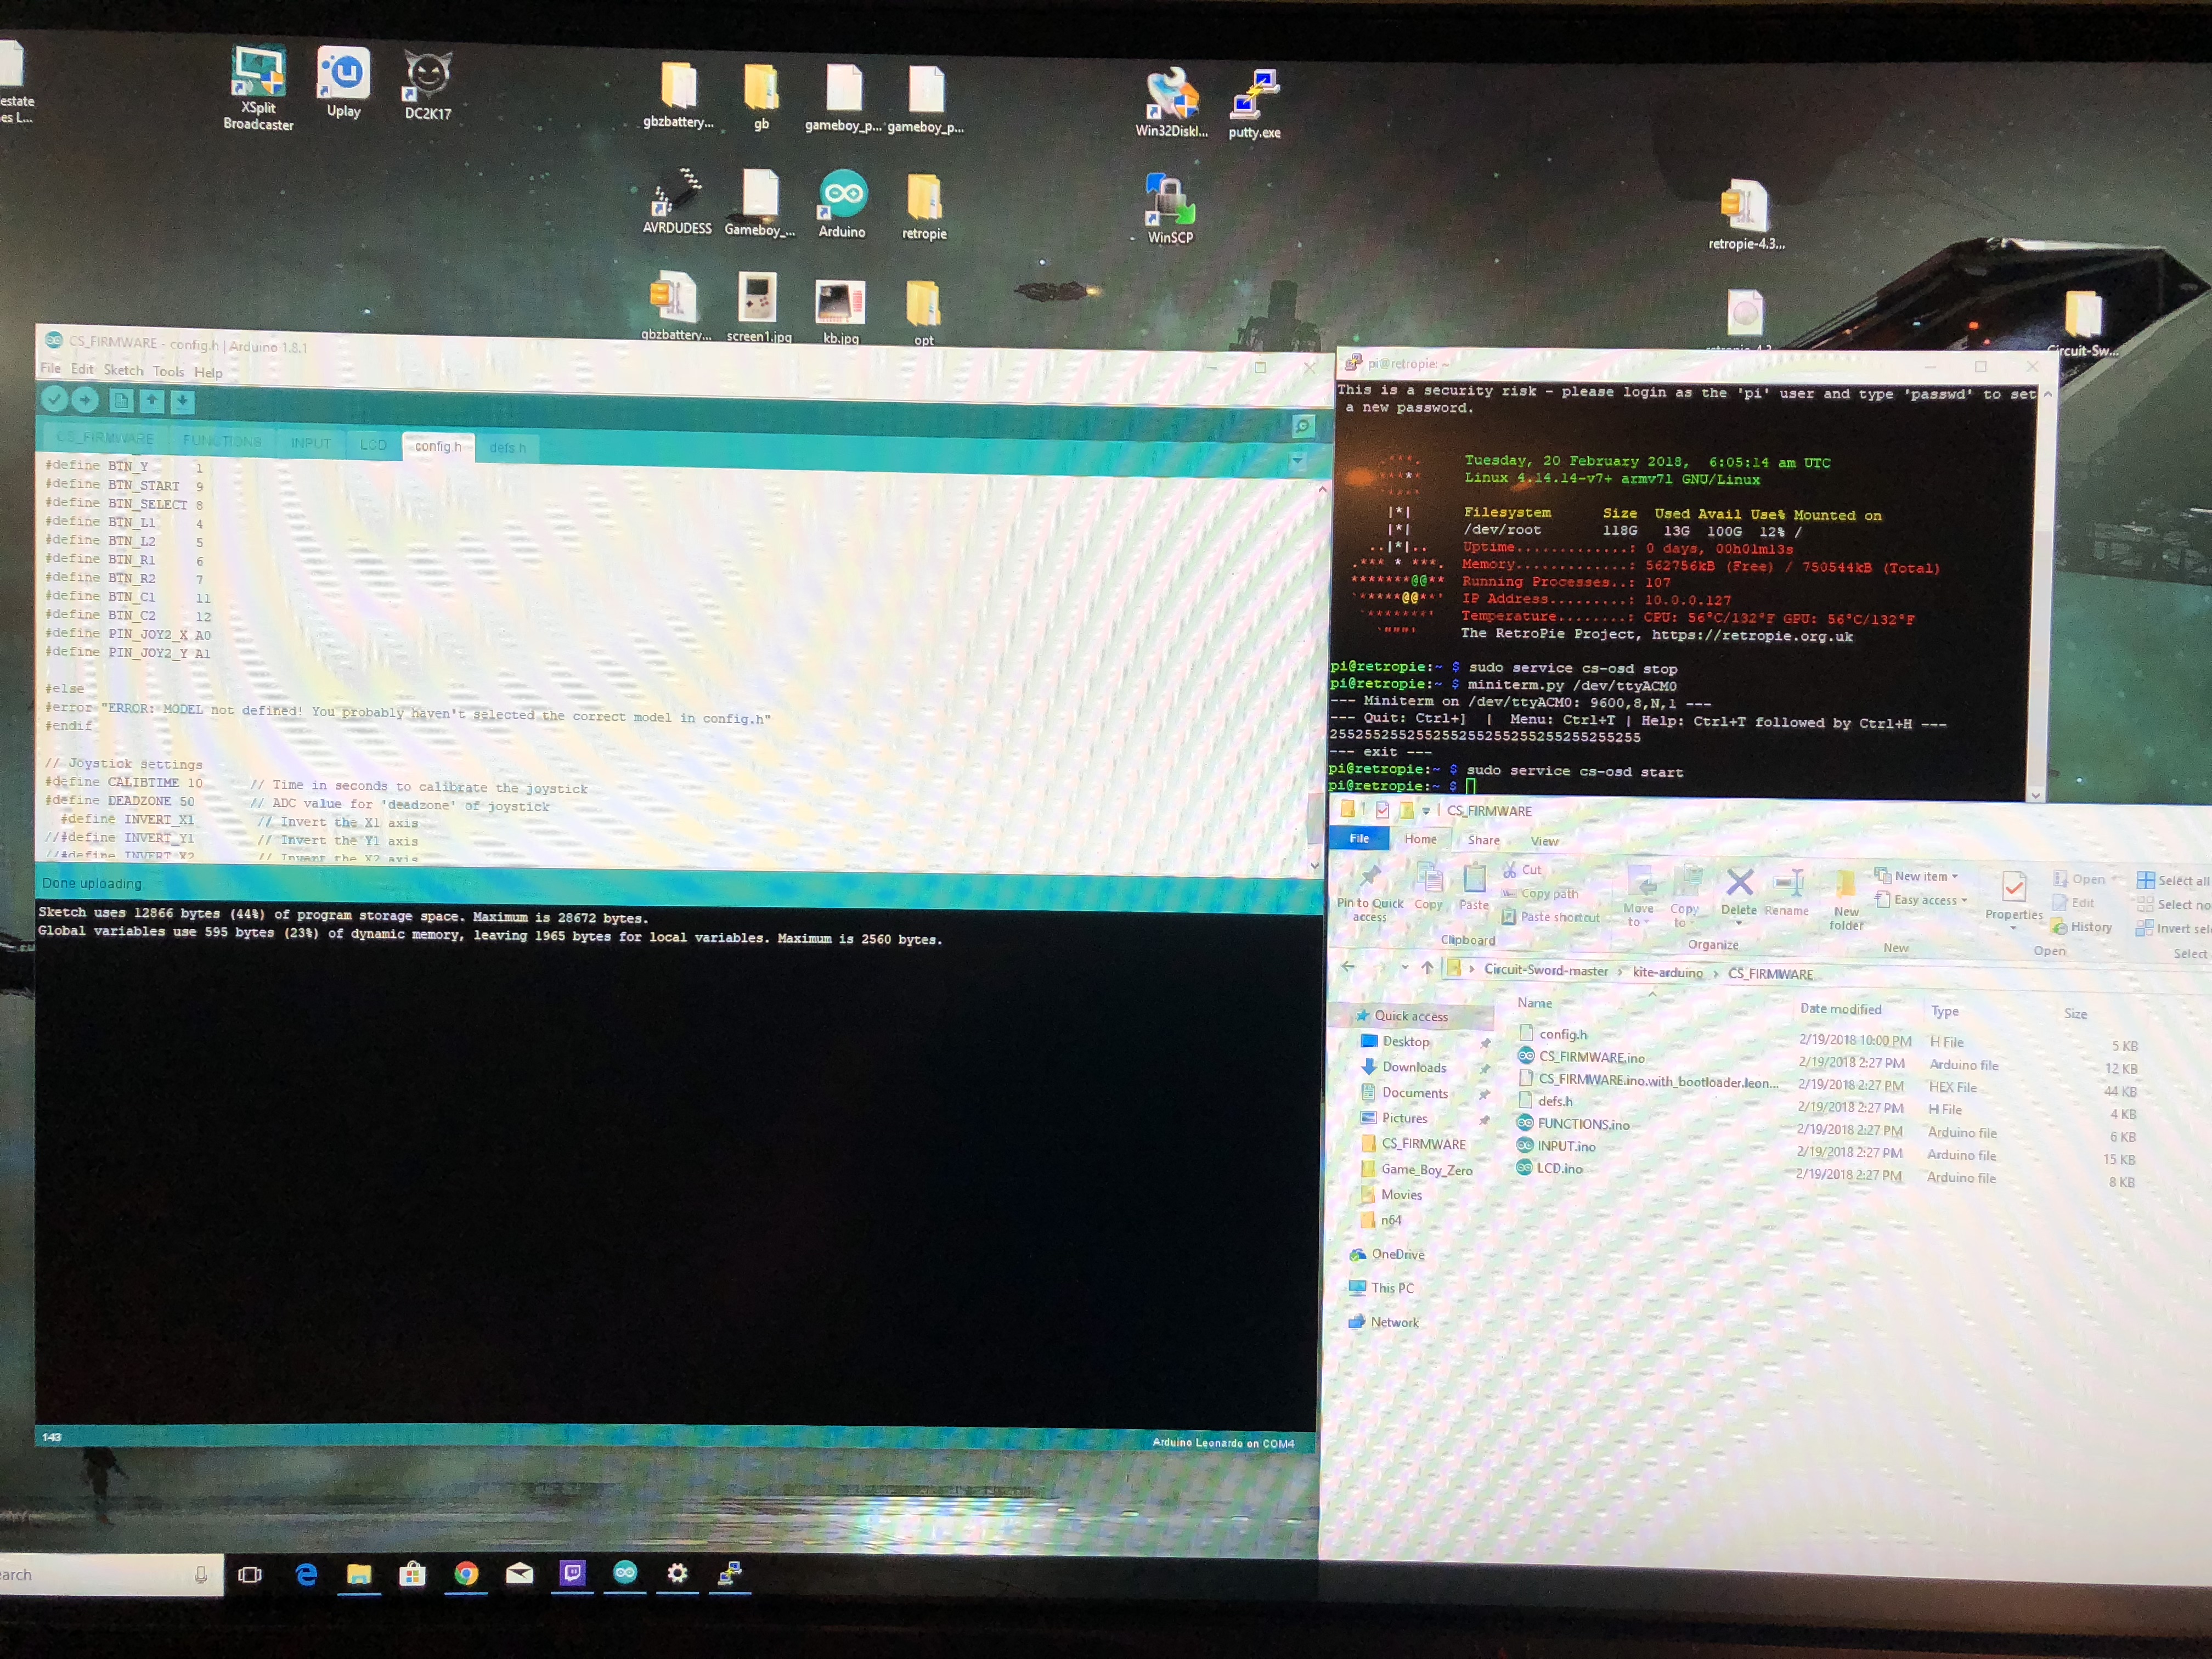Click the Rename icon in ribbon
The image size is (2212, 1659).
coord(1786,892)
